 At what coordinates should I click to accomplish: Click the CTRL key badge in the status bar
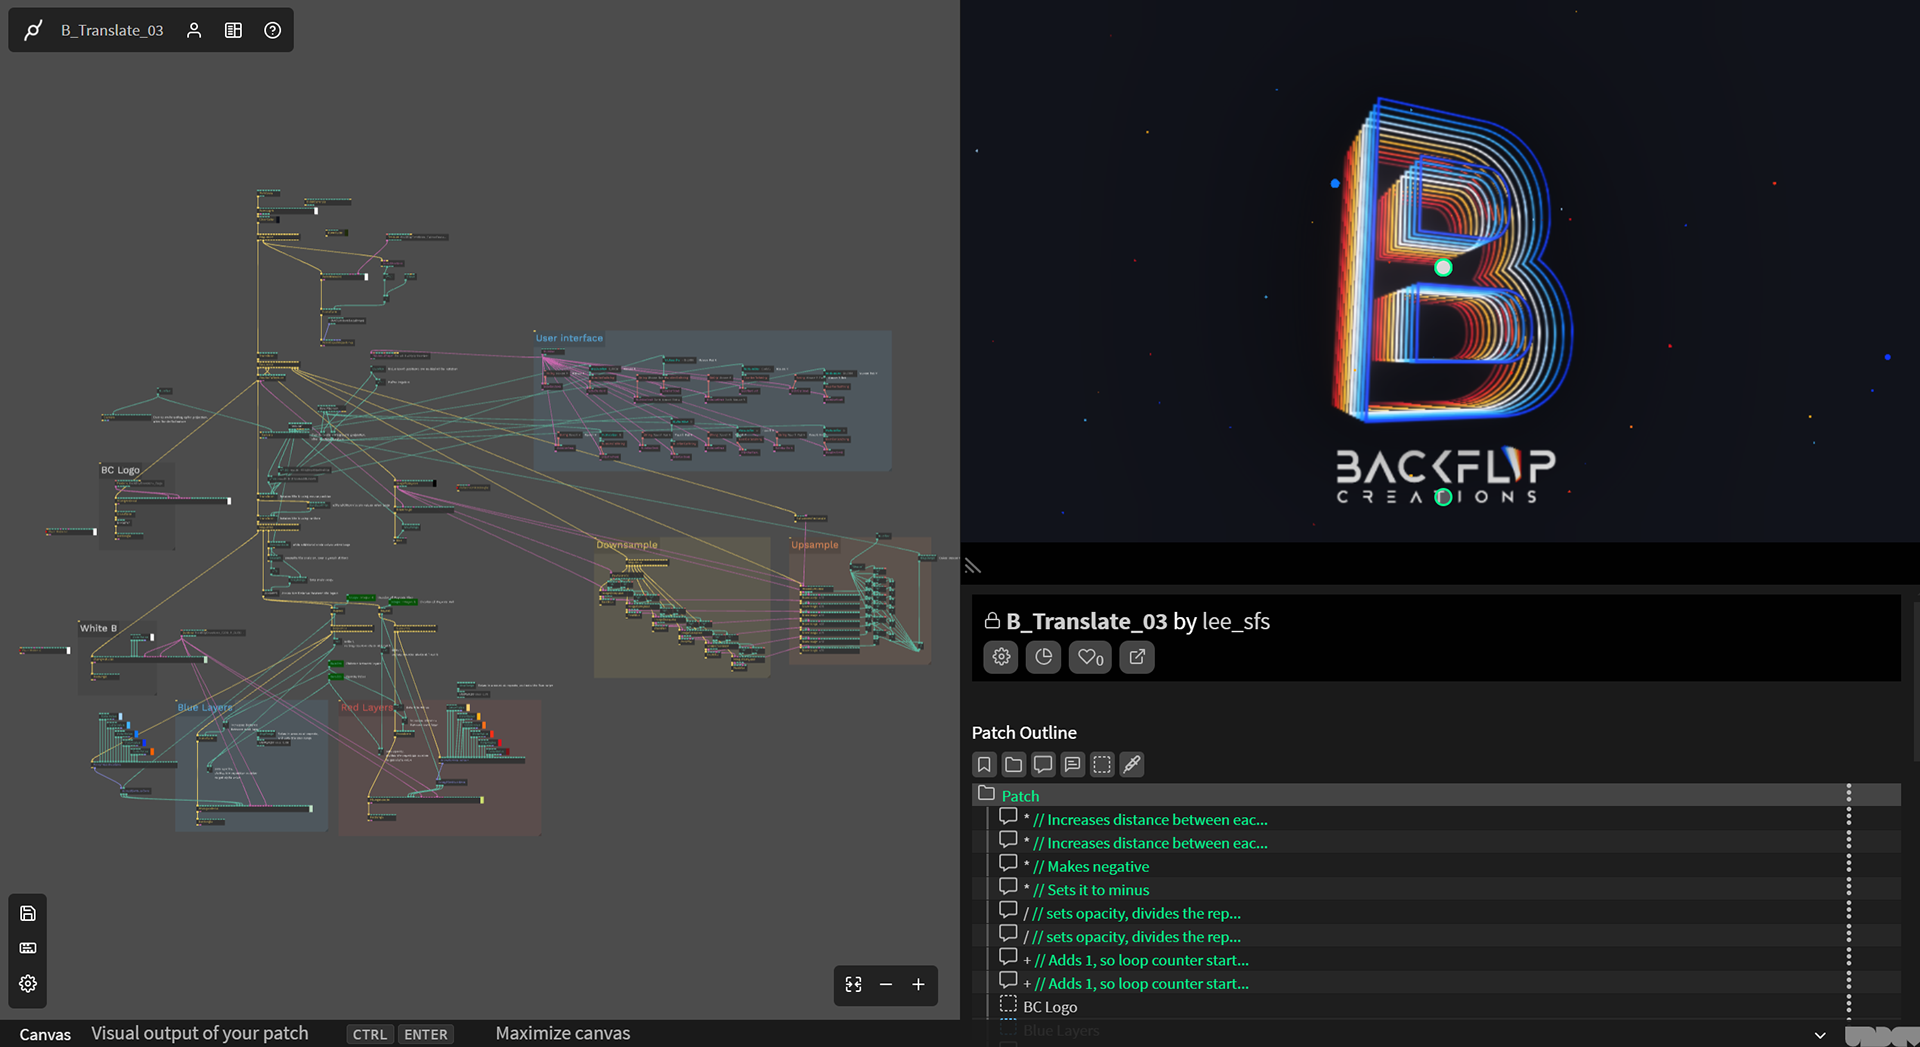[369, 1034]
